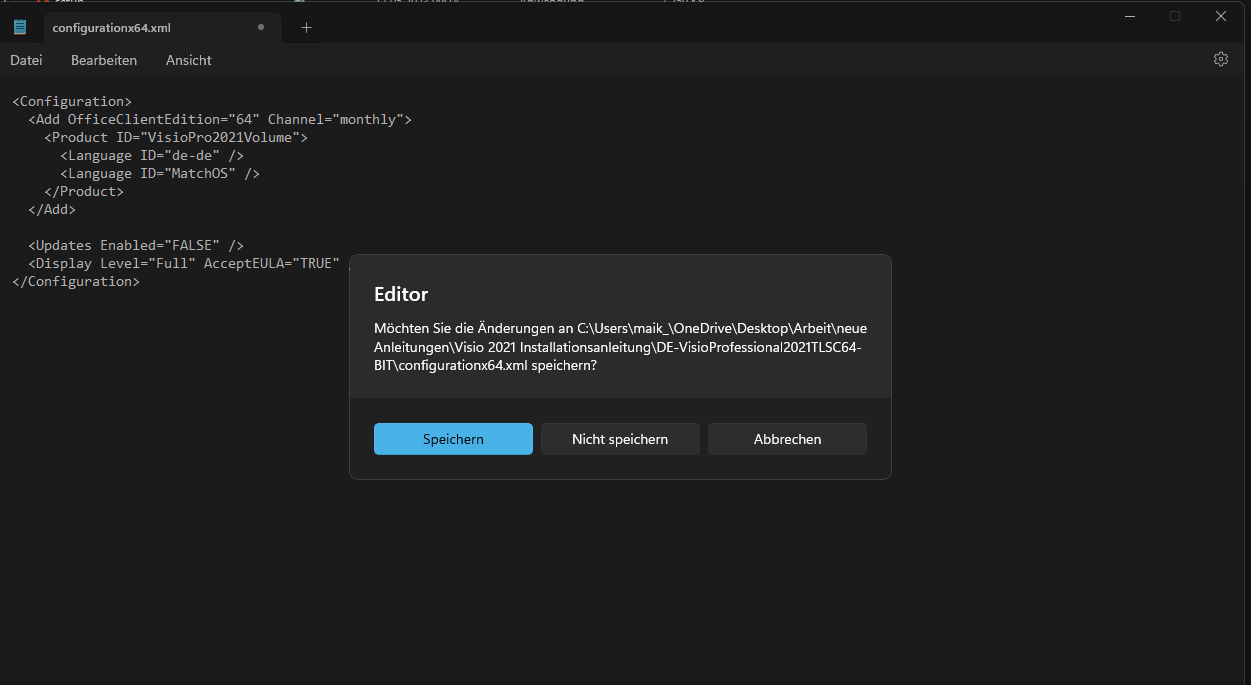
Task: Click the Product ID VisioPro2021Volume line
Action: pyautogui.click(x=176, y=138)
